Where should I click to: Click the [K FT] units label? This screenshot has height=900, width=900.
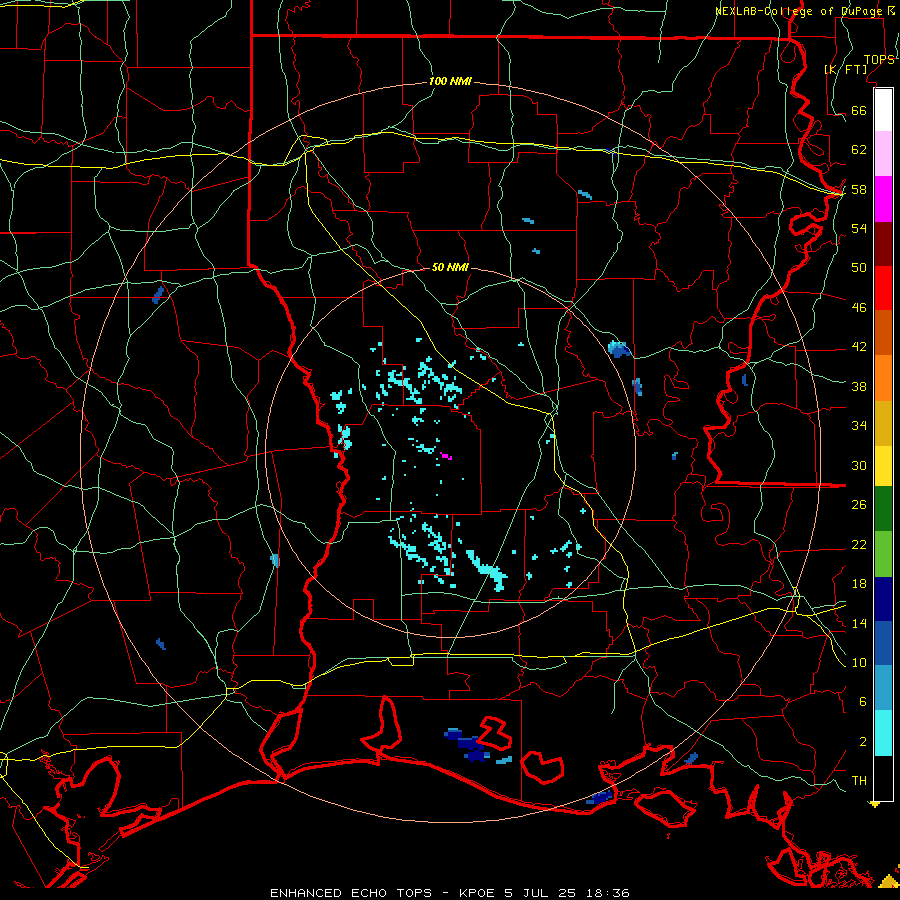845,69
